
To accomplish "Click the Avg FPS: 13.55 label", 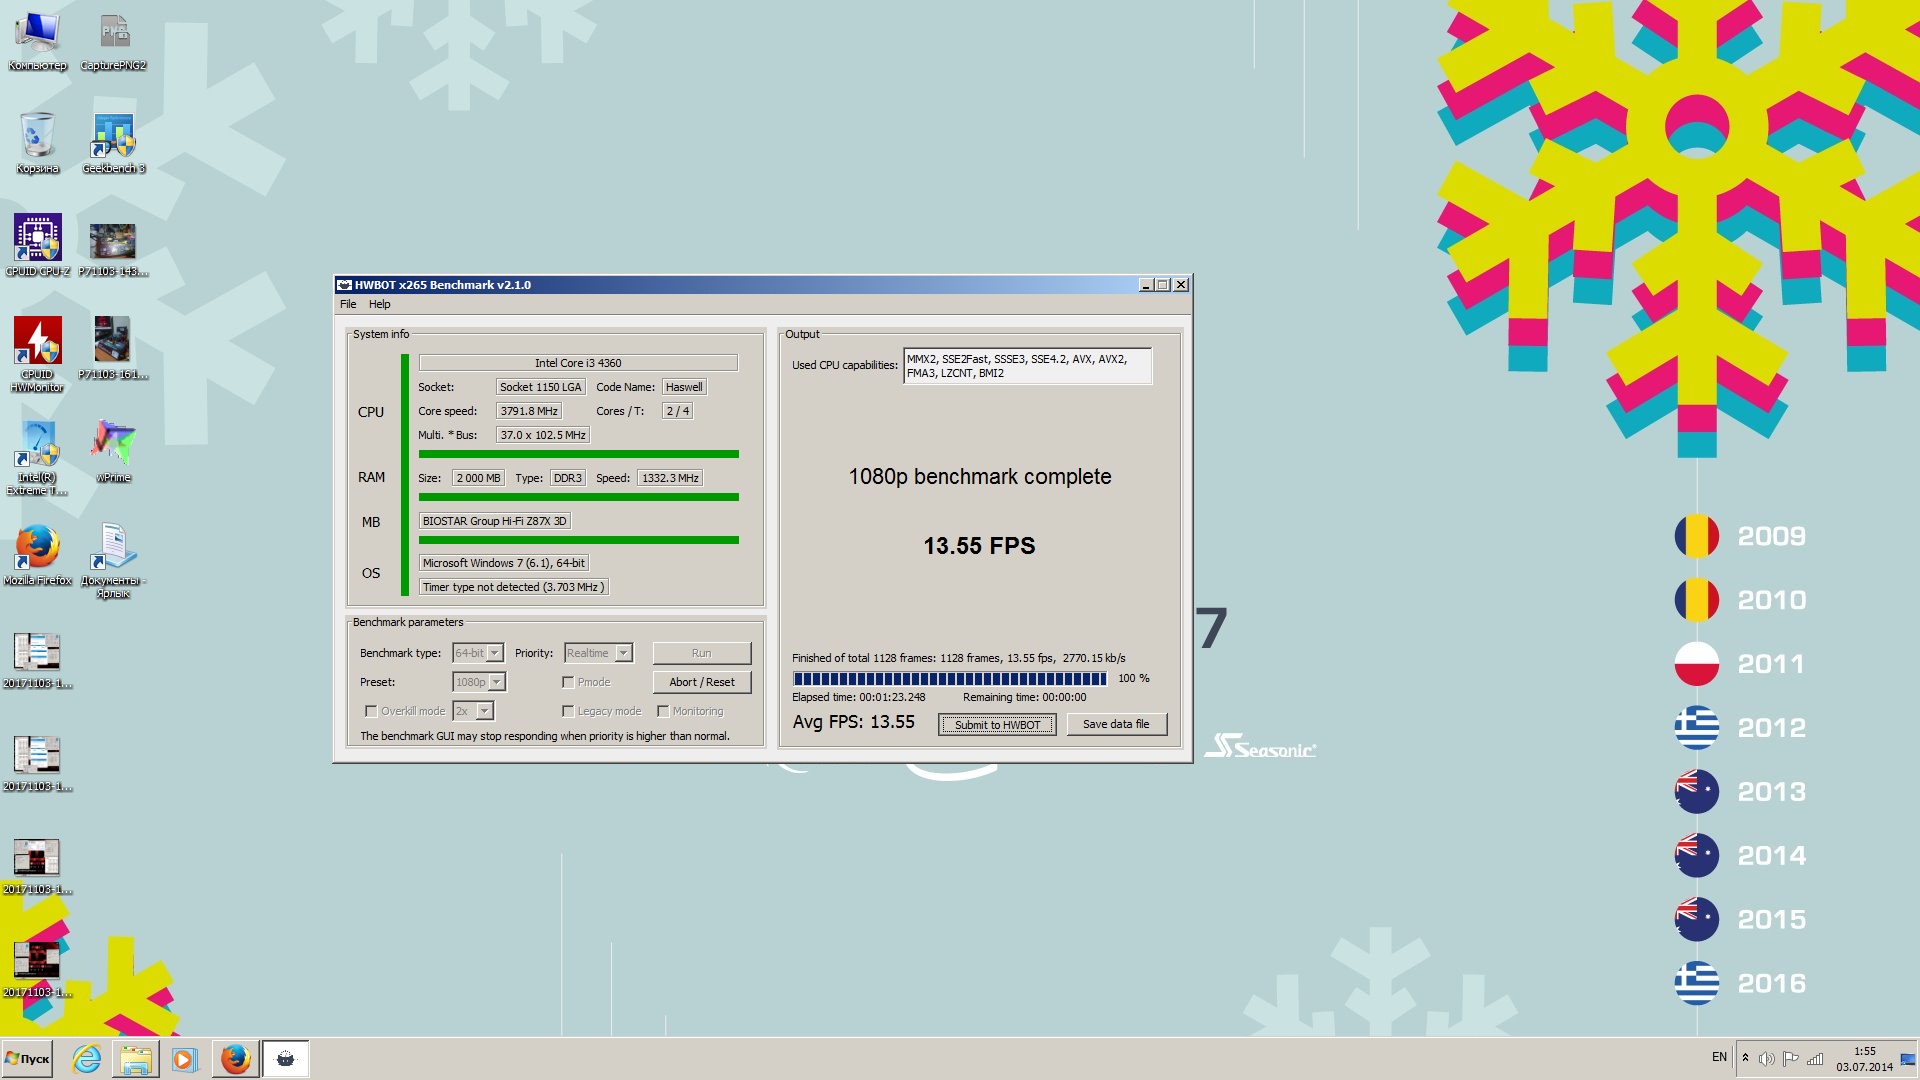I will pos(854,722).
